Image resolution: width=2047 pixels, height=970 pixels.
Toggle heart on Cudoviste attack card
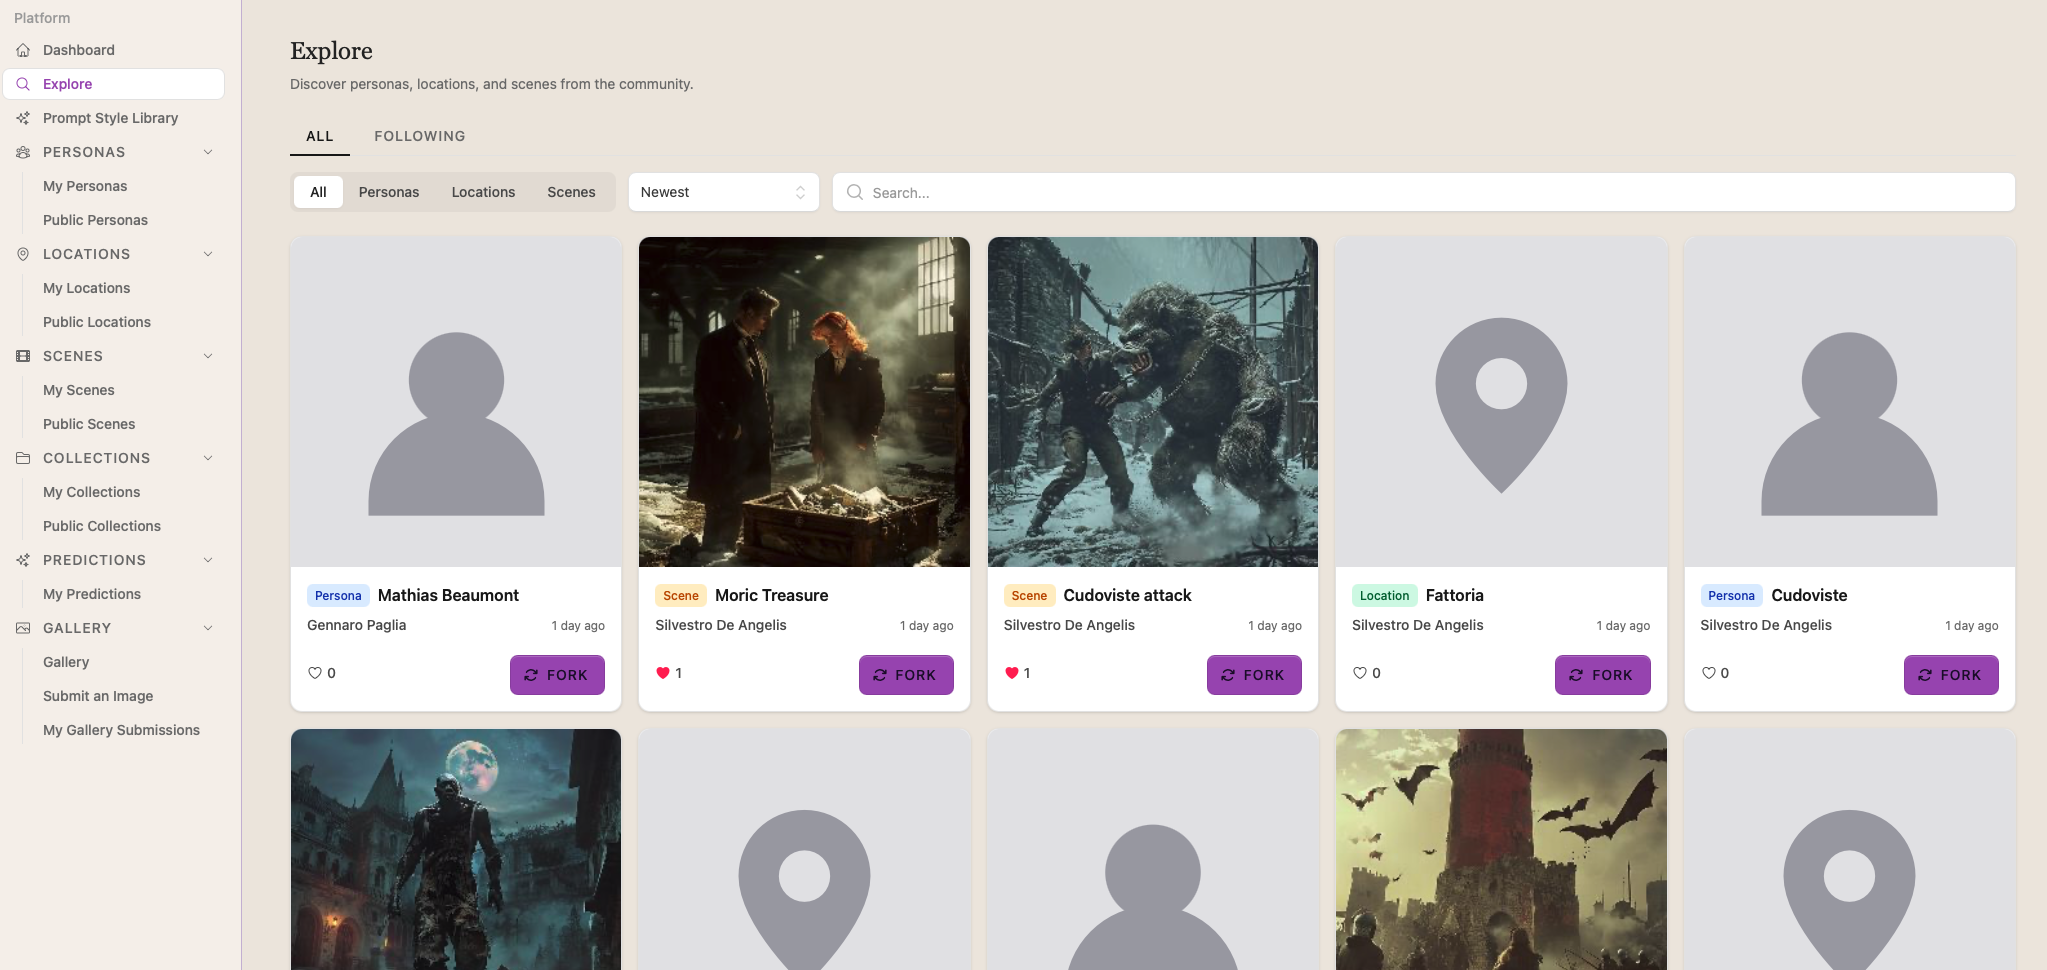click(x=1011, y=673)
